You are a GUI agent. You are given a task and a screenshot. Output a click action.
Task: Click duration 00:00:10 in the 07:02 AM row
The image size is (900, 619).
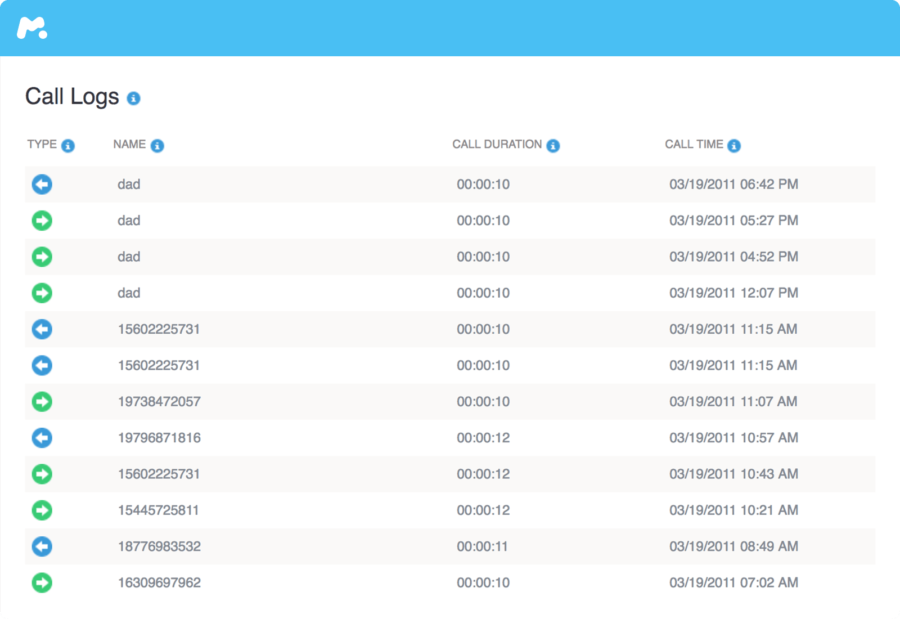pos(483,582)
